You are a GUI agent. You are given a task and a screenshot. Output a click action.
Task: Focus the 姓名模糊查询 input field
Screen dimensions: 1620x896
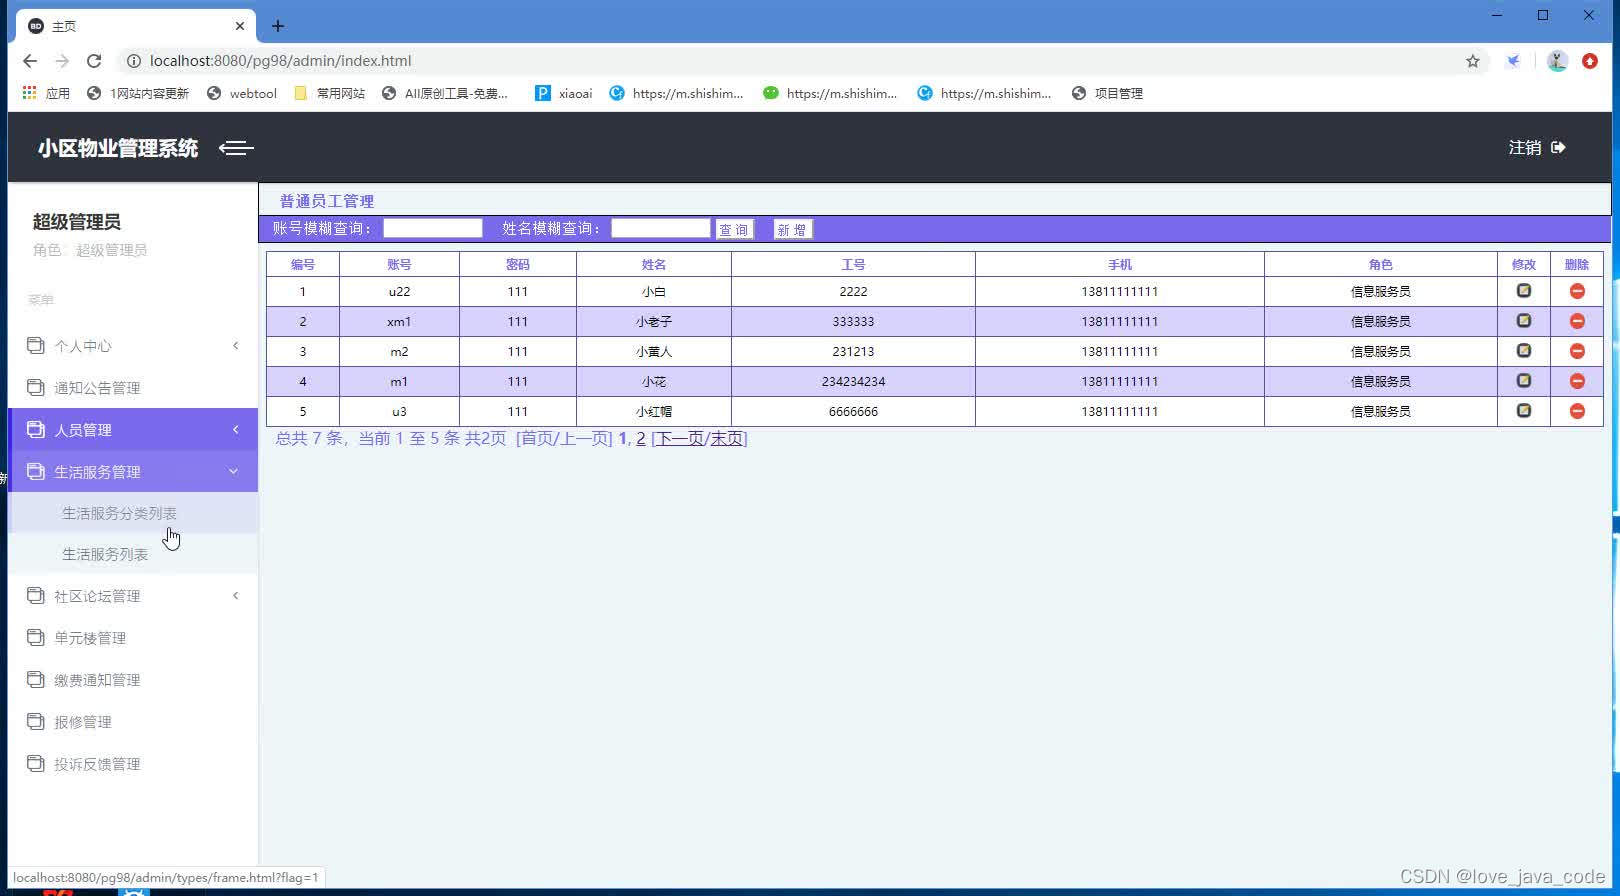coord(661,228)
